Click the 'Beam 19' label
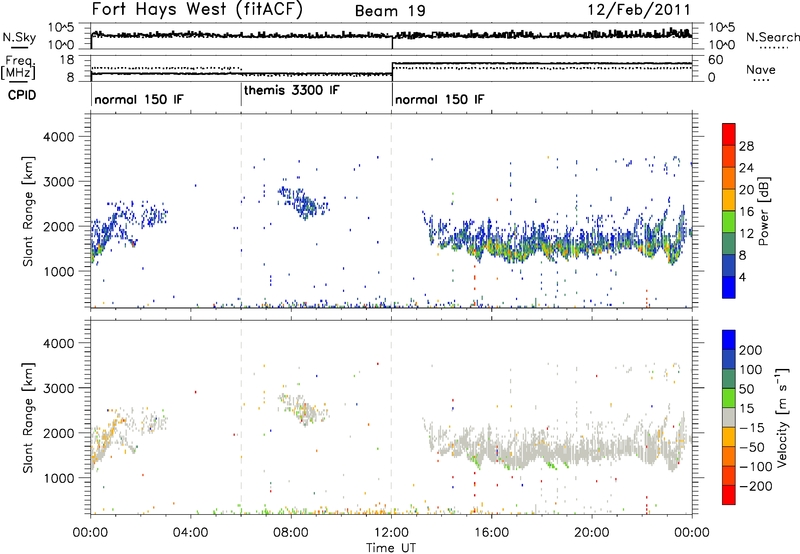800x554 pixels. [390, 11]
